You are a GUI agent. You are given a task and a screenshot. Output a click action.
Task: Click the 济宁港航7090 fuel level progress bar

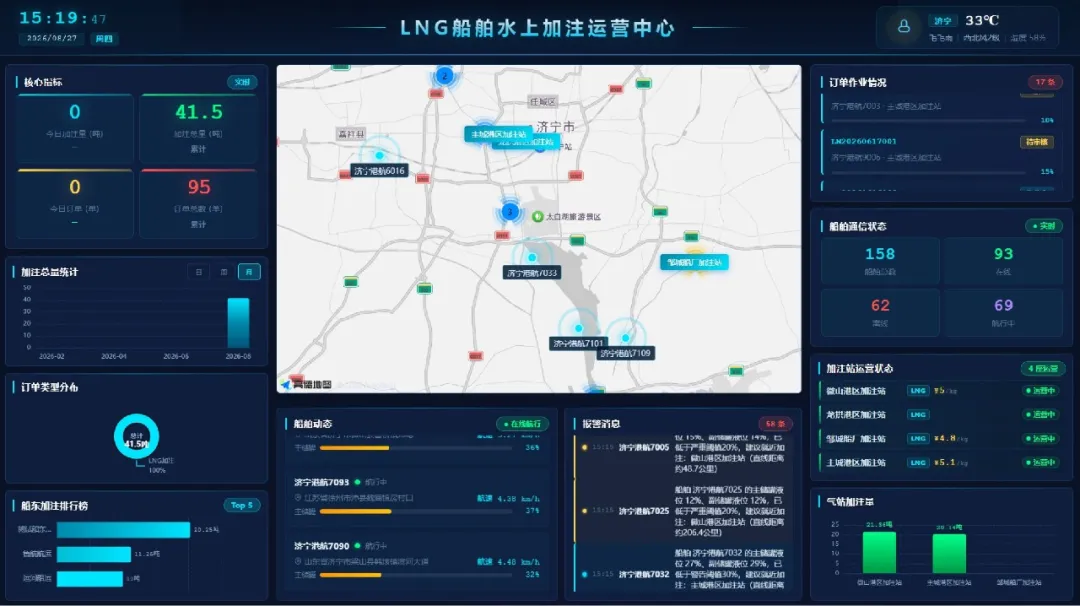coord(416,574)
